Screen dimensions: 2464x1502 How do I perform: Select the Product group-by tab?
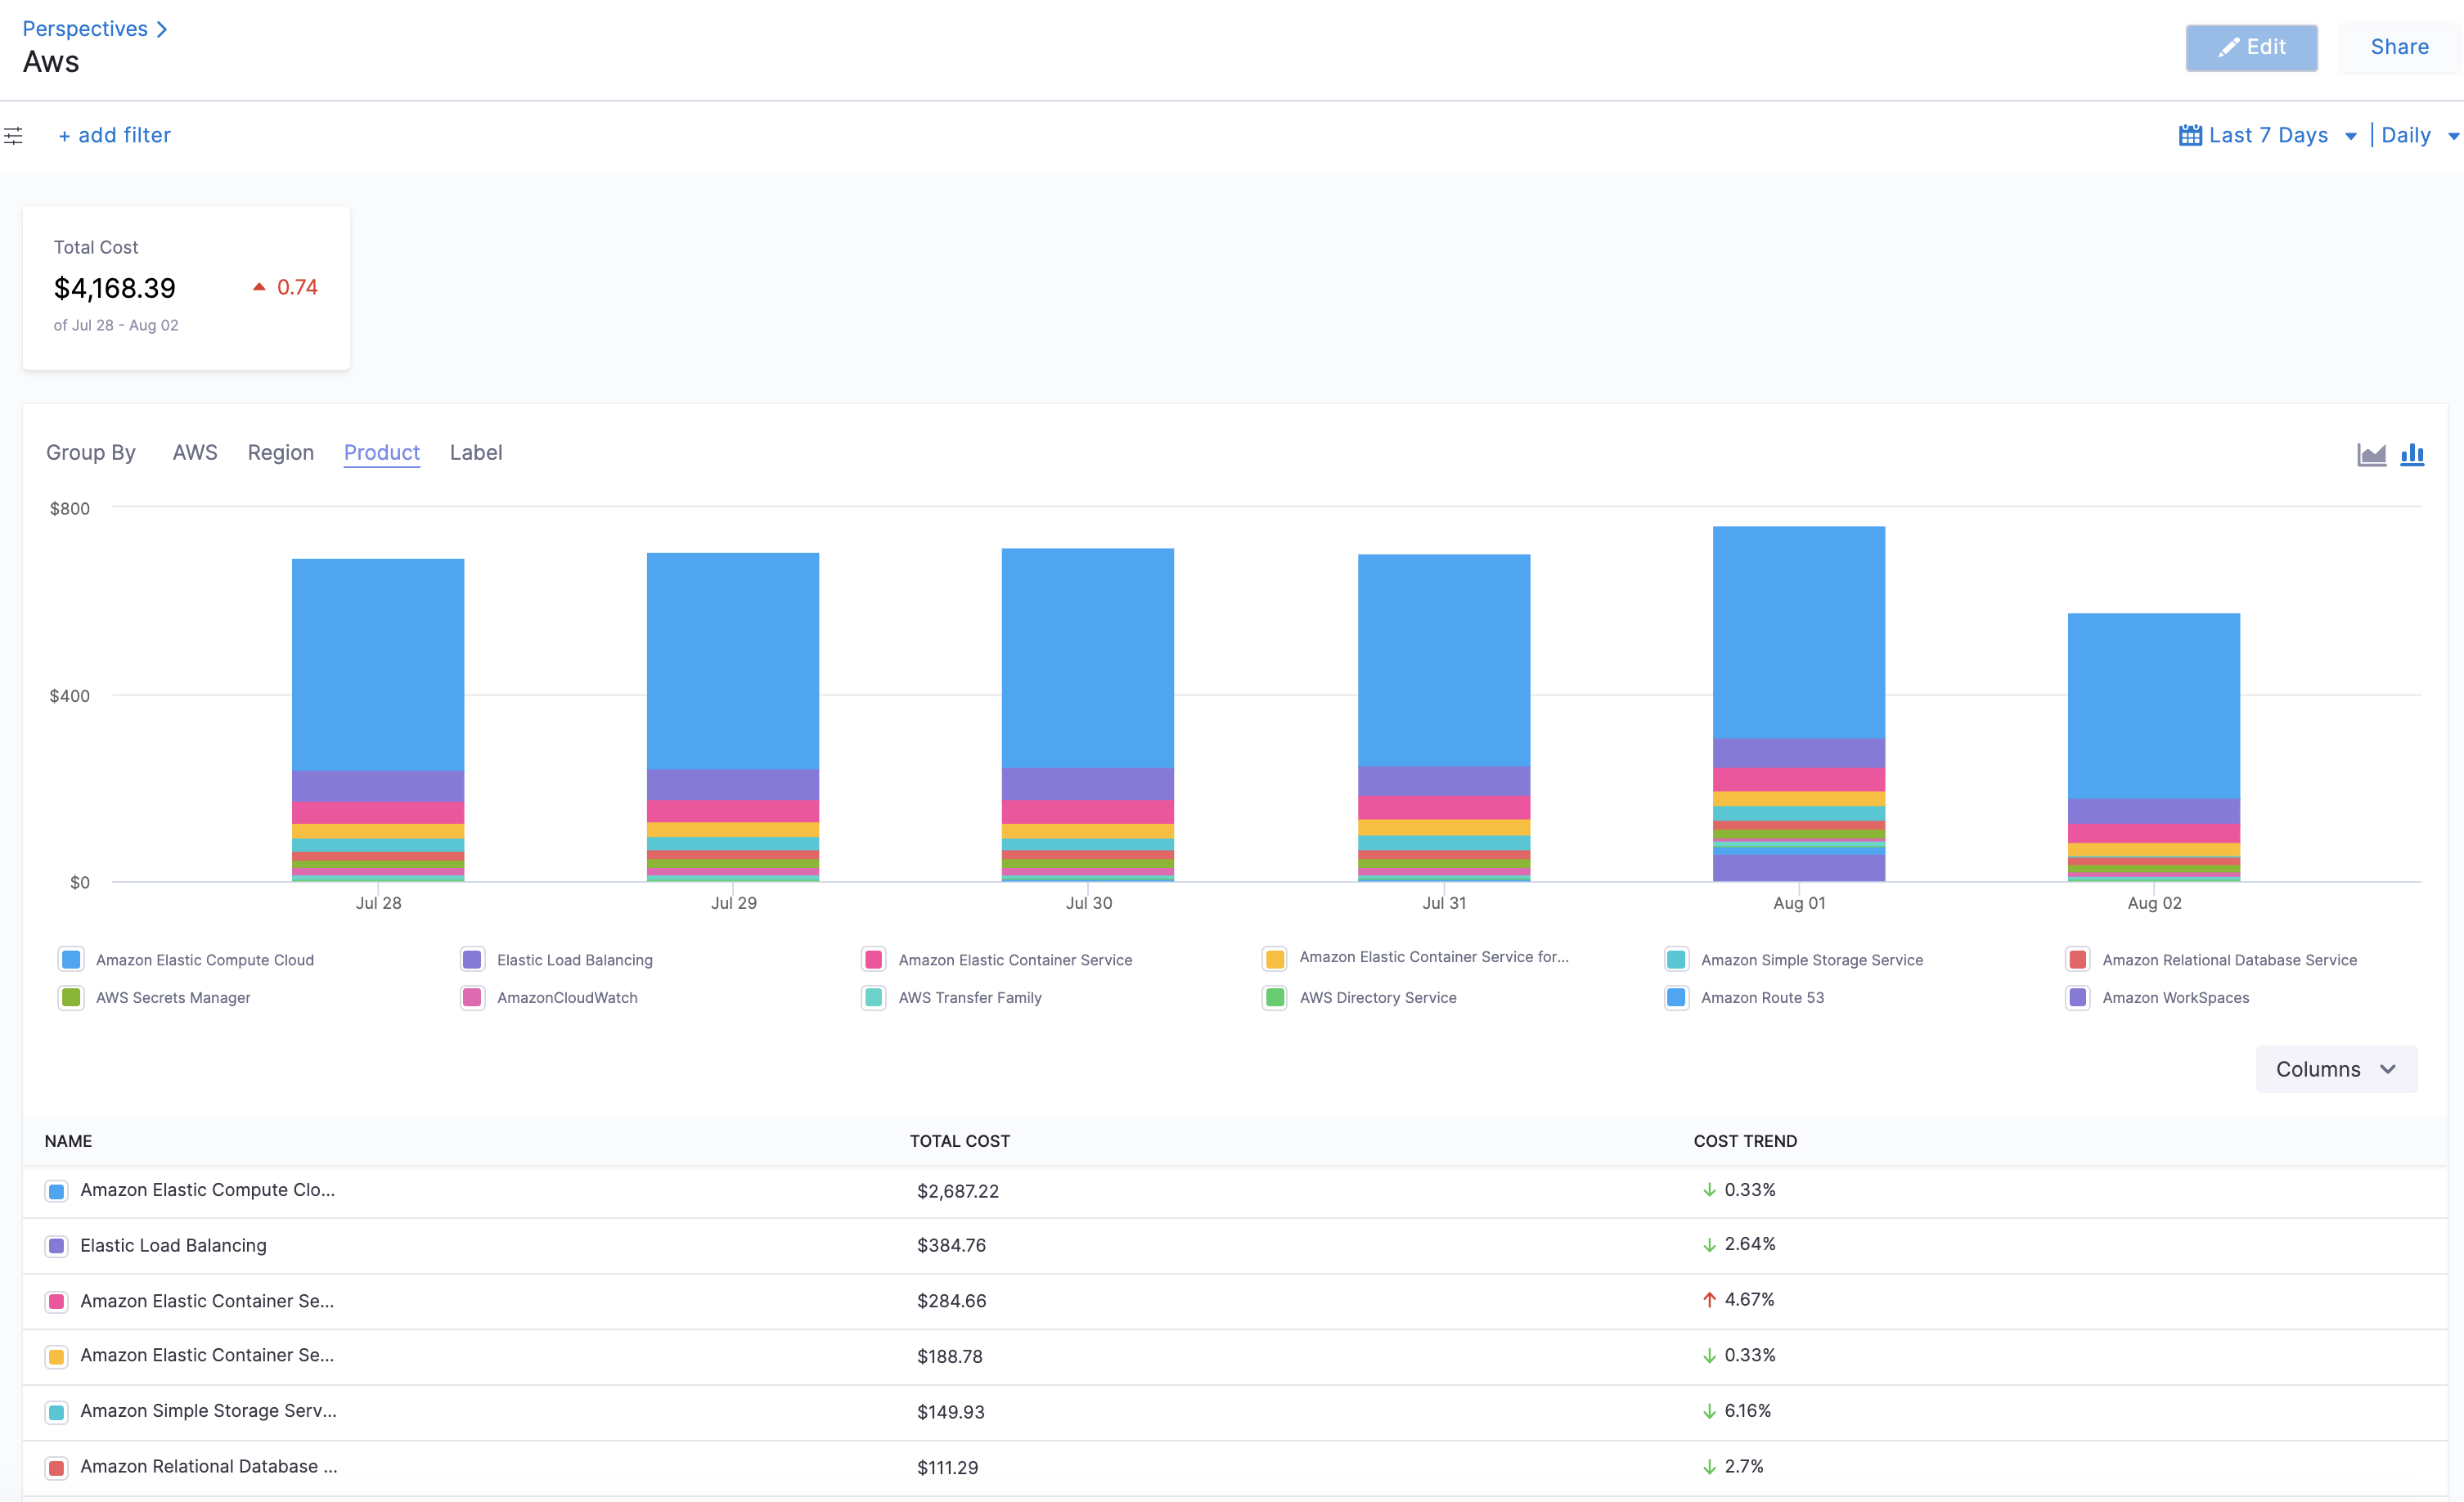[x=382, y=453]
